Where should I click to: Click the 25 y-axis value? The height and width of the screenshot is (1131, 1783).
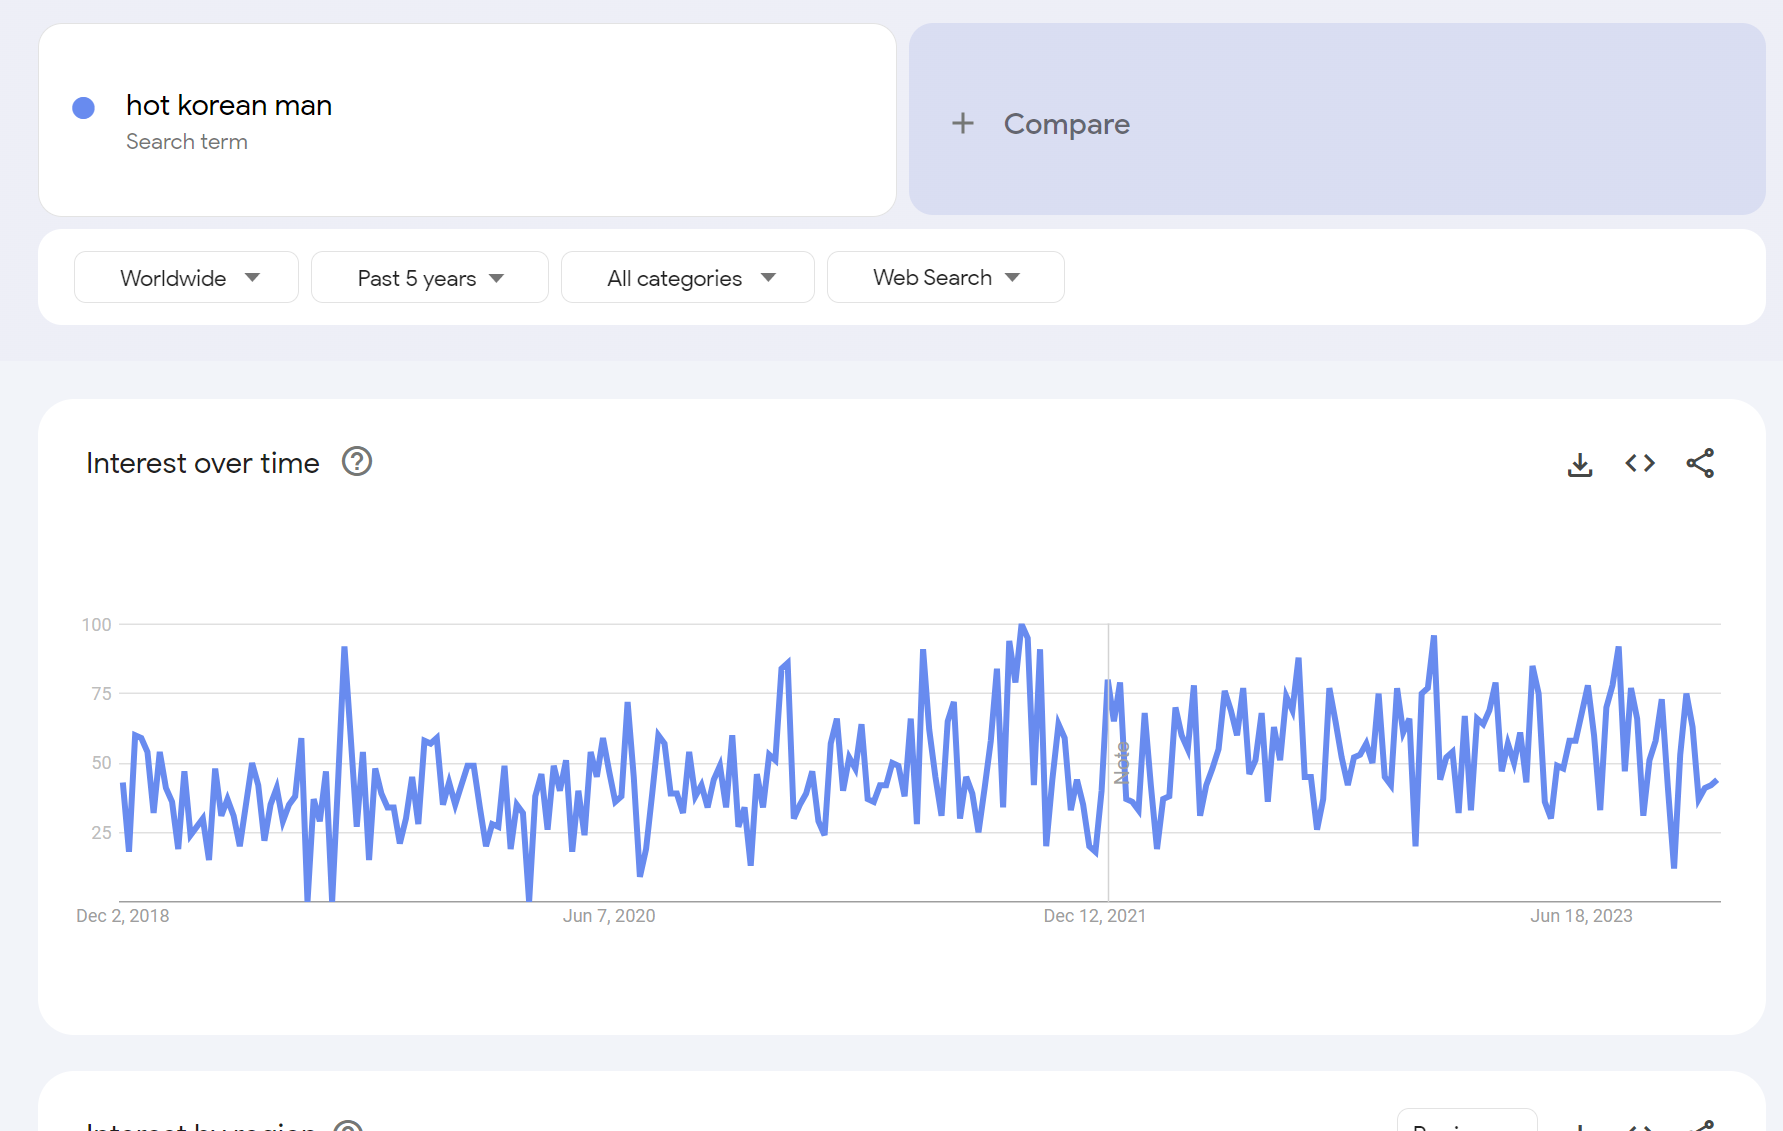(x=101, y=833)
